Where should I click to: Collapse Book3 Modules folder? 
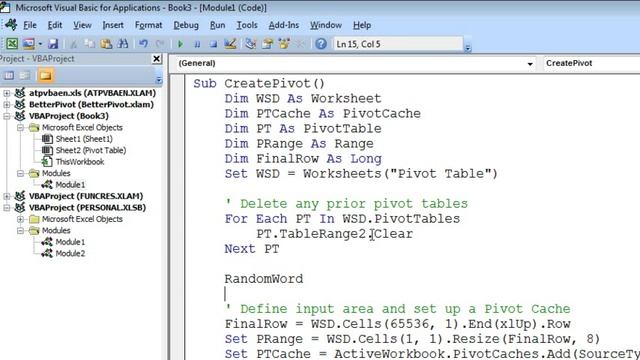pos(20,173)
